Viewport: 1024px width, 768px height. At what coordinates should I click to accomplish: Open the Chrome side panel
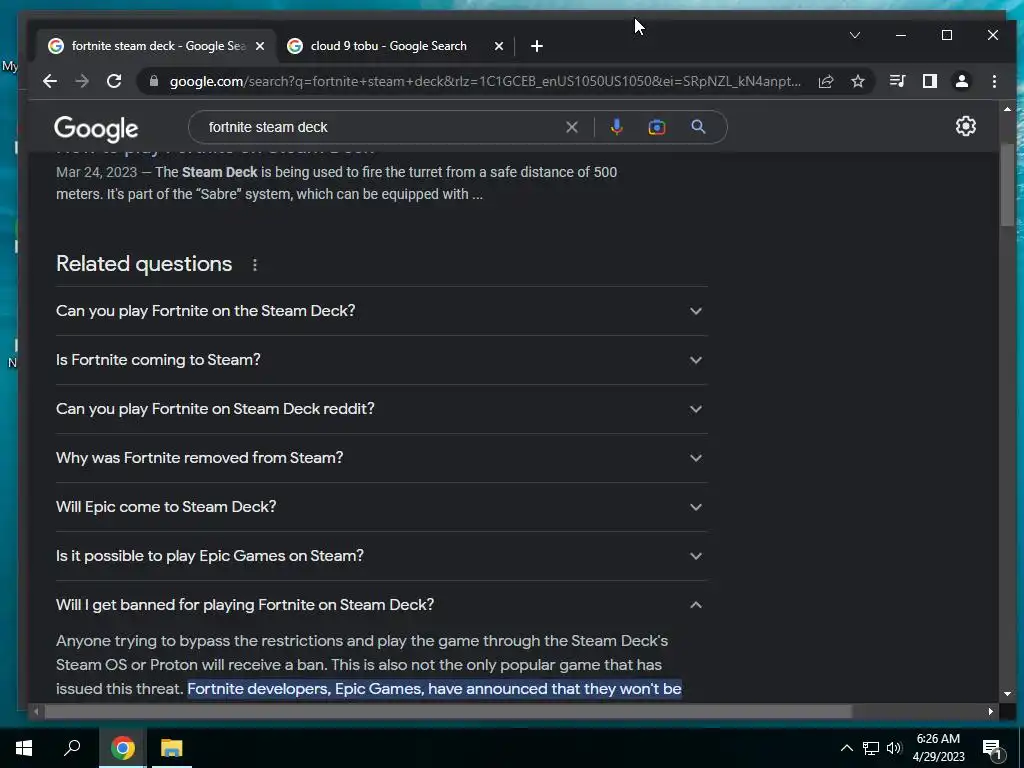(x=930, y=81)
